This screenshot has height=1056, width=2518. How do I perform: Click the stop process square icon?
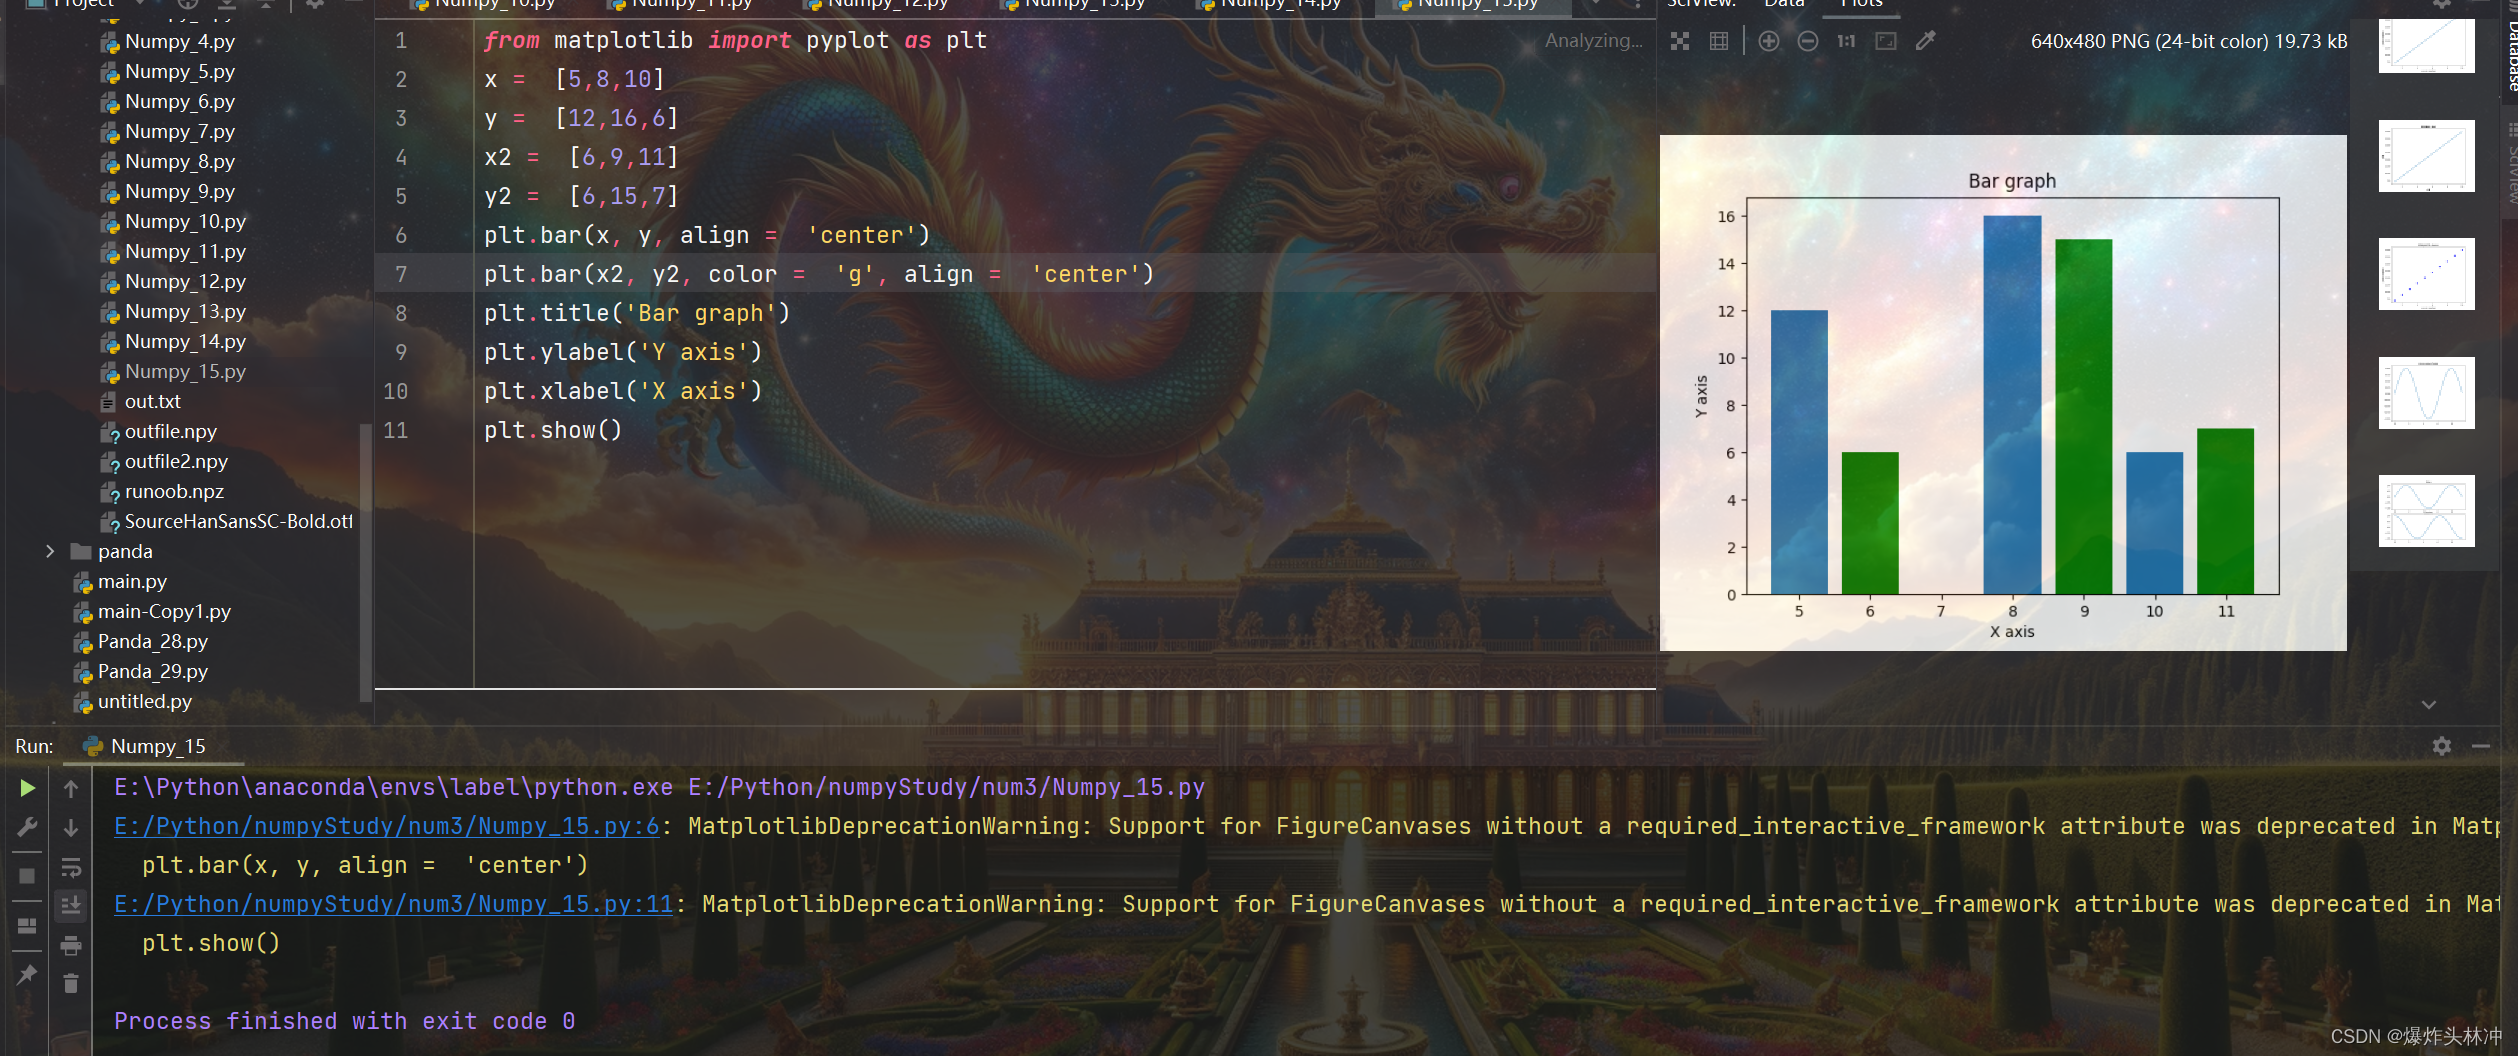[x=27, y=876]
